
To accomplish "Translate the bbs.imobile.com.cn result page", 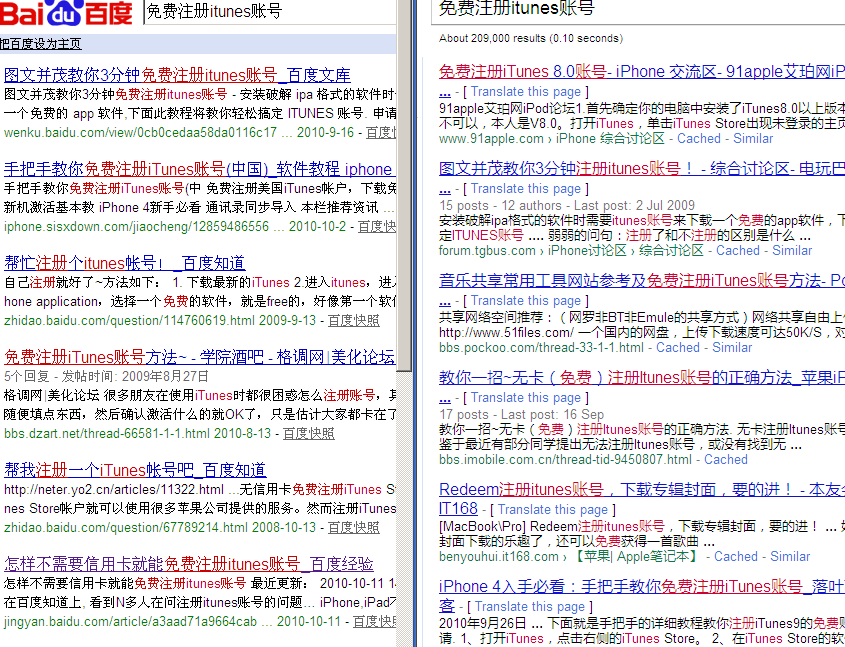I will (526, 398).
